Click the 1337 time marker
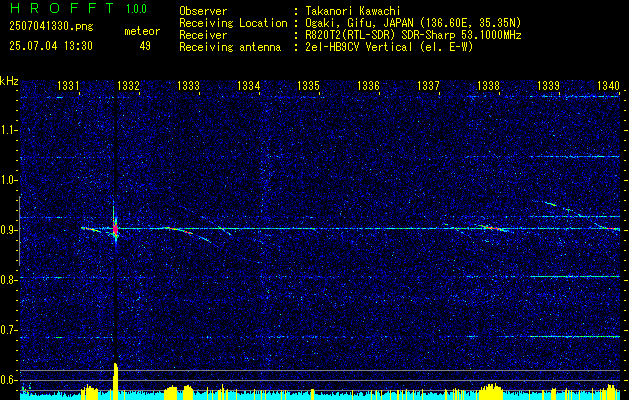 coord(428,85)
